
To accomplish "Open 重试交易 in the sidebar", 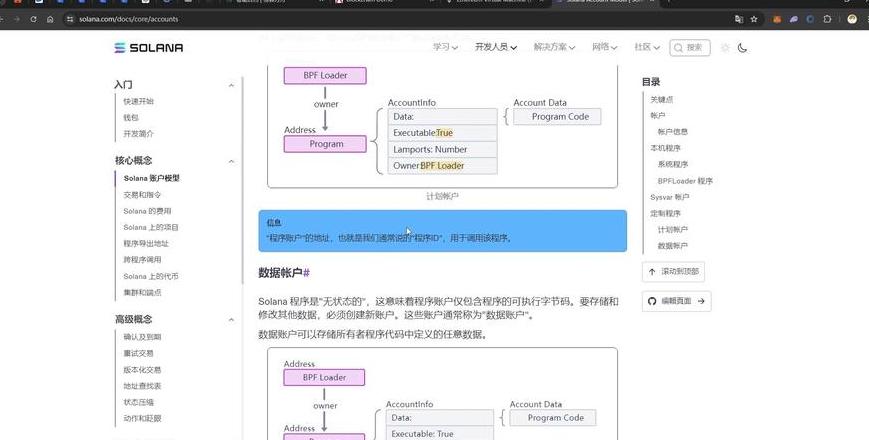I will (139, 353).
